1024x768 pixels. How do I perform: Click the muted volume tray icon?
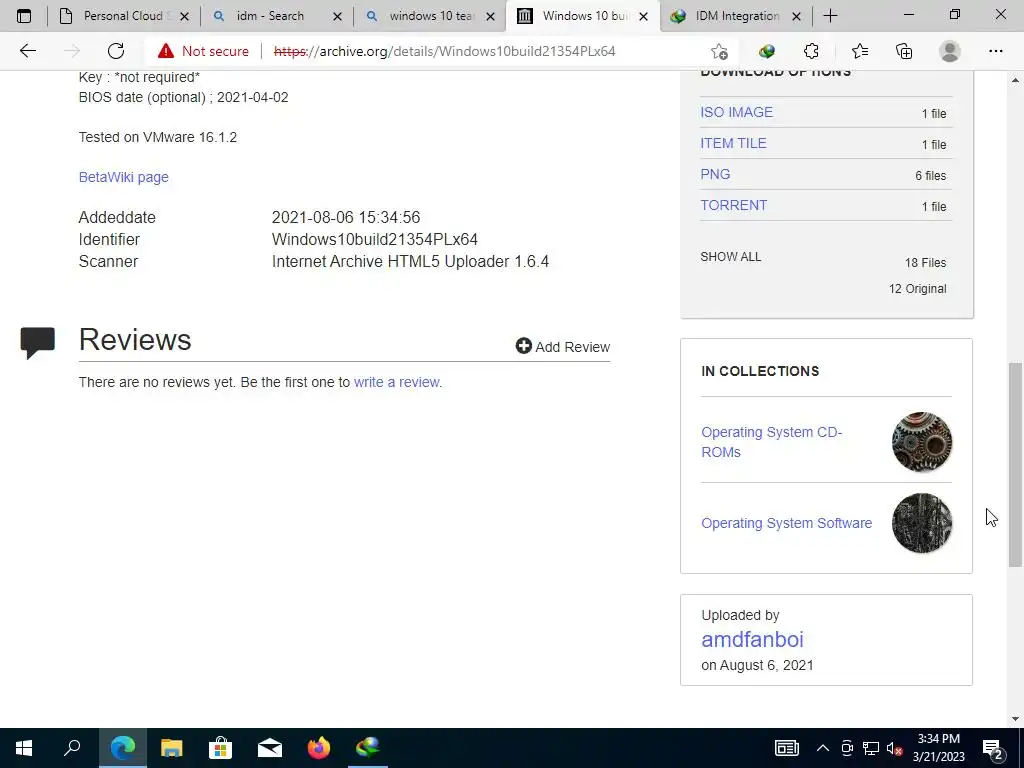[x=895, y=748]
